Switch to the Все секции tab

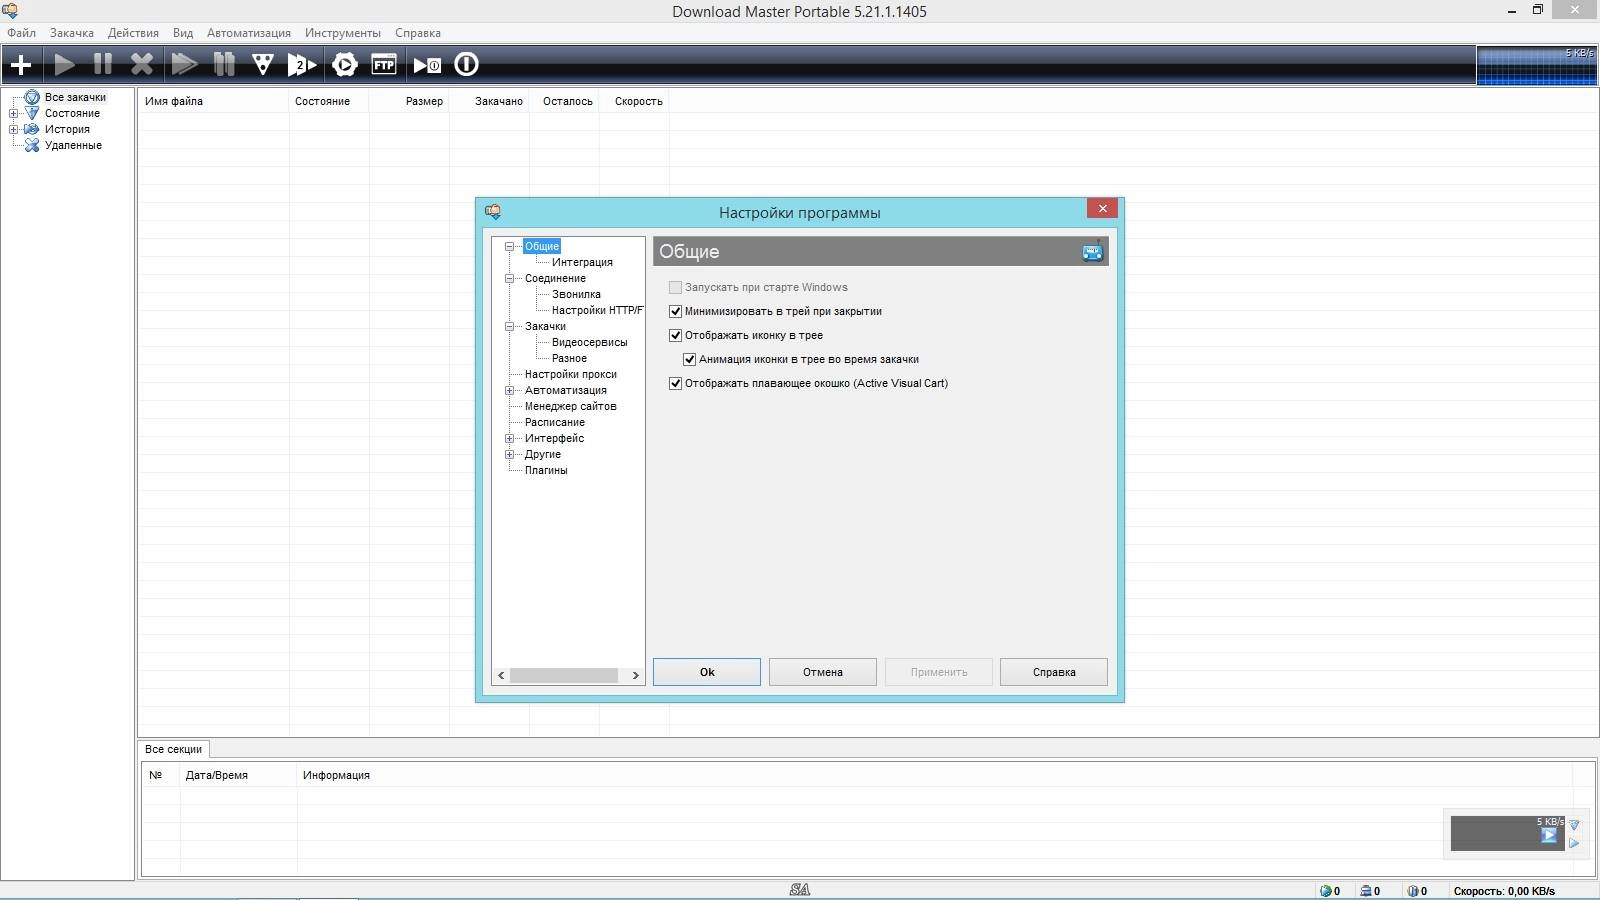pos(173,749)
